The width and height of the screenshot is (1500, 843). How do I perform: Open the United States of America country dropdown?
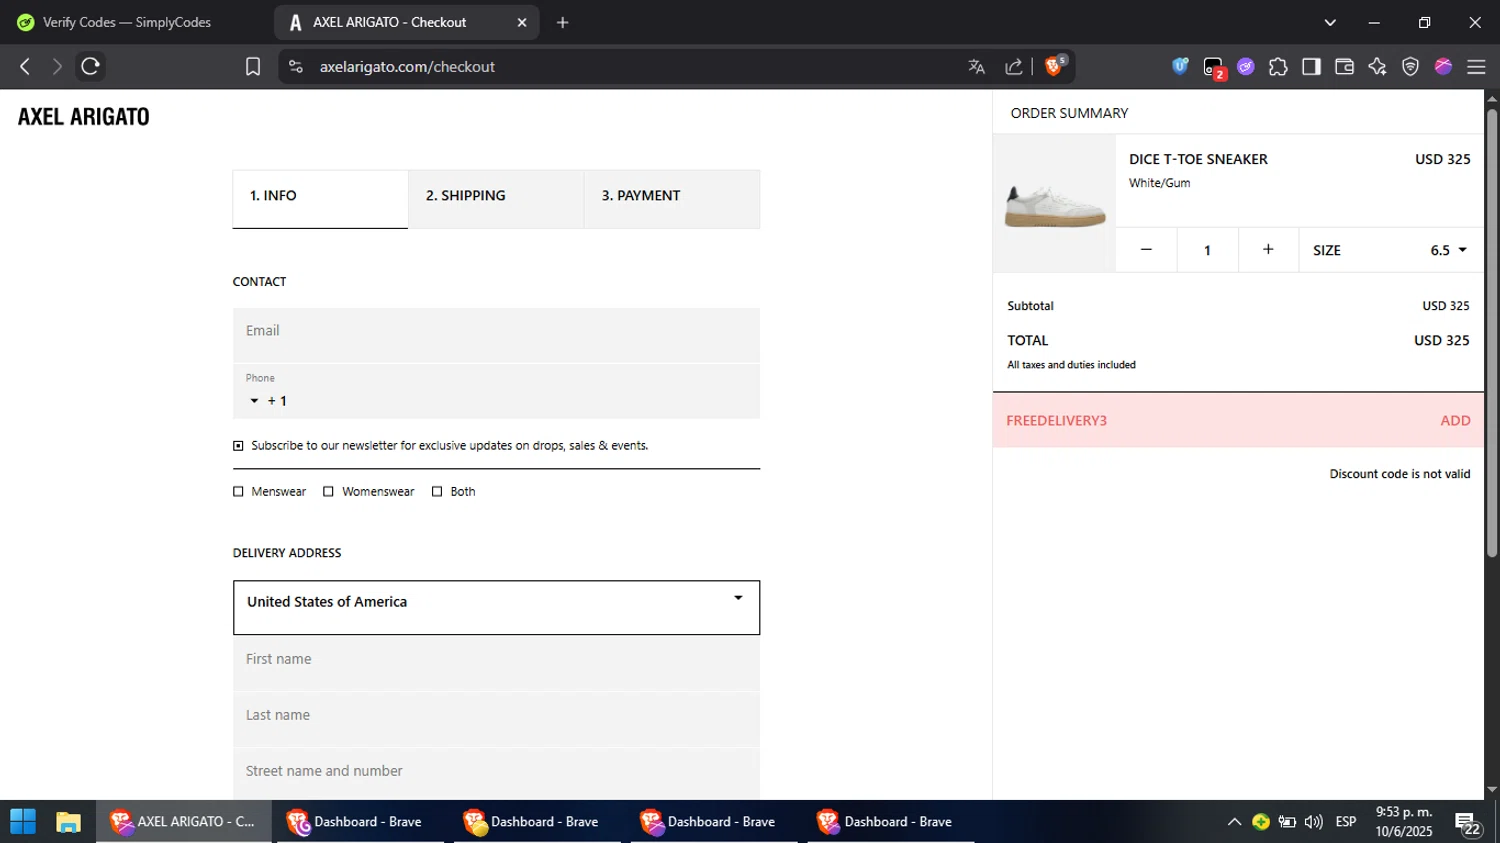pyautogui.click(x=496, y=607)
